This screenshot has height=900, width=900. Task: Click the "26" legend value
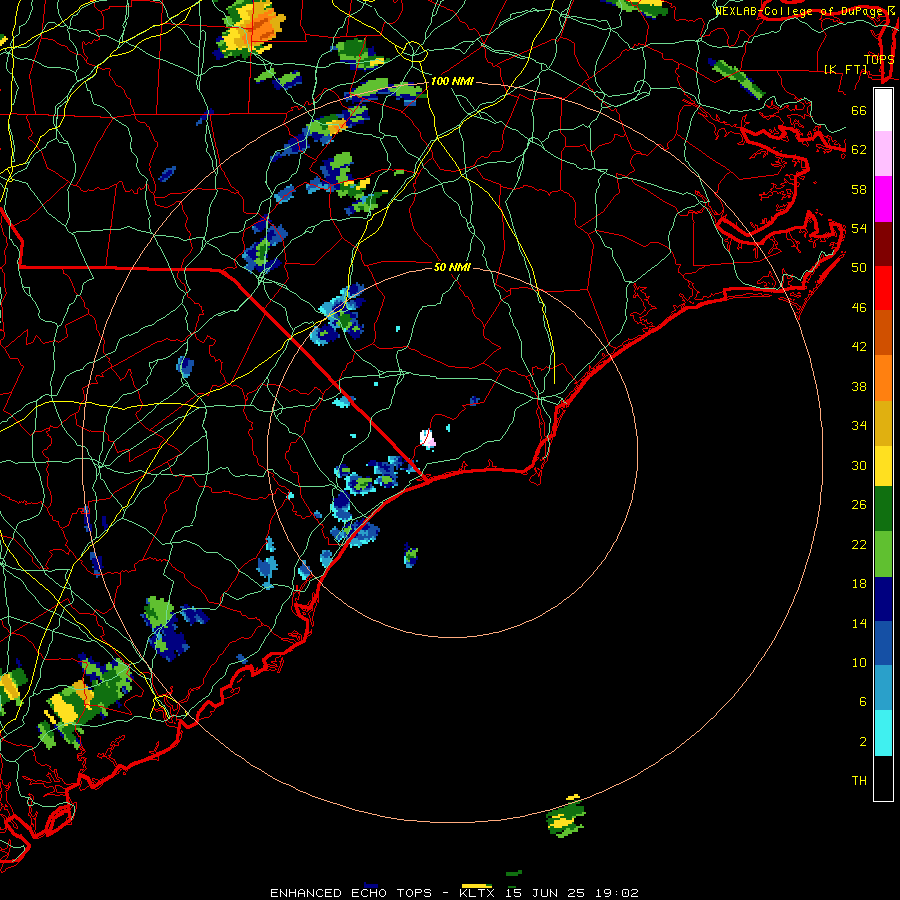point(859,505)
